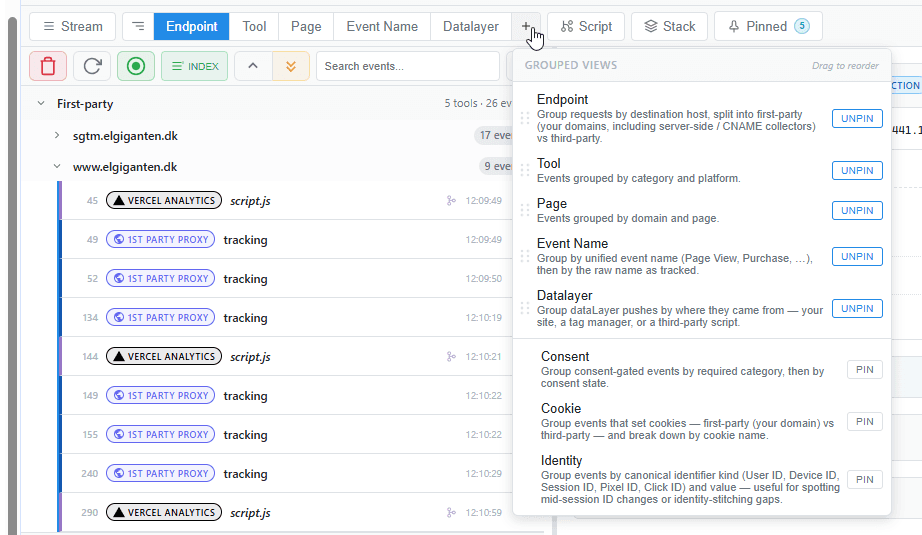Image resolution: width=922 pixels, height=535 pixels.
Task: Toggle the green recording button
Action: click(x=136, y=66)
